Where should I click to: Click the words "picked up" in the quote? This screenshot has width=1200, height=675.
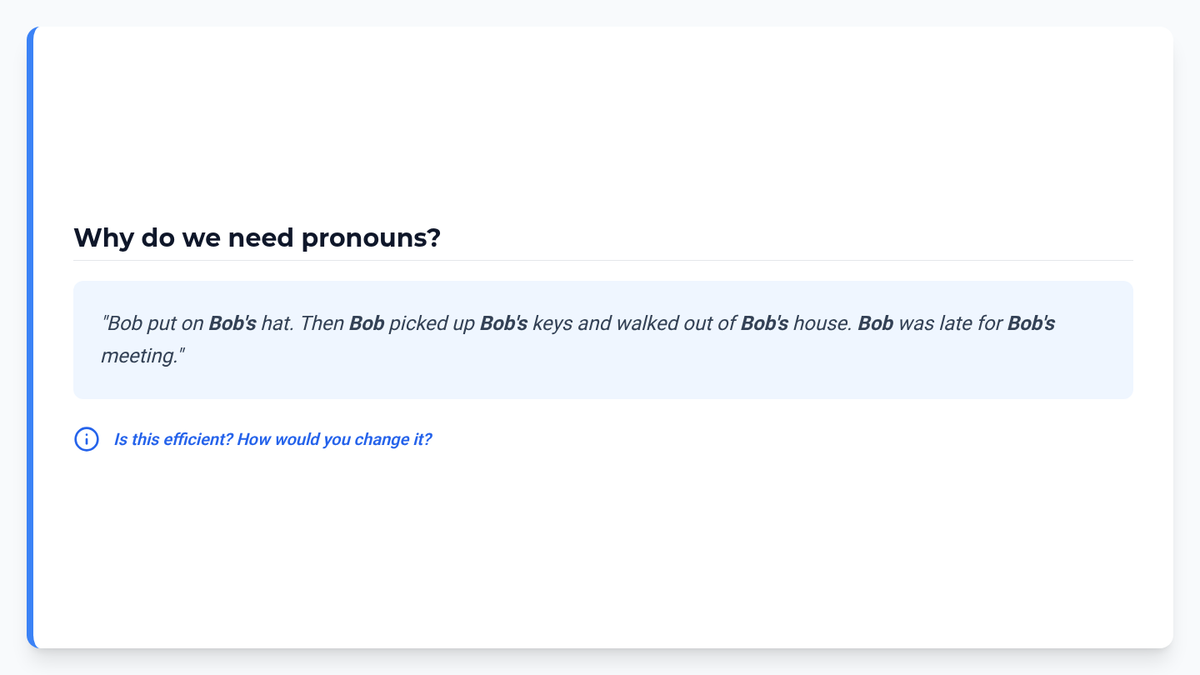(432, 324)
